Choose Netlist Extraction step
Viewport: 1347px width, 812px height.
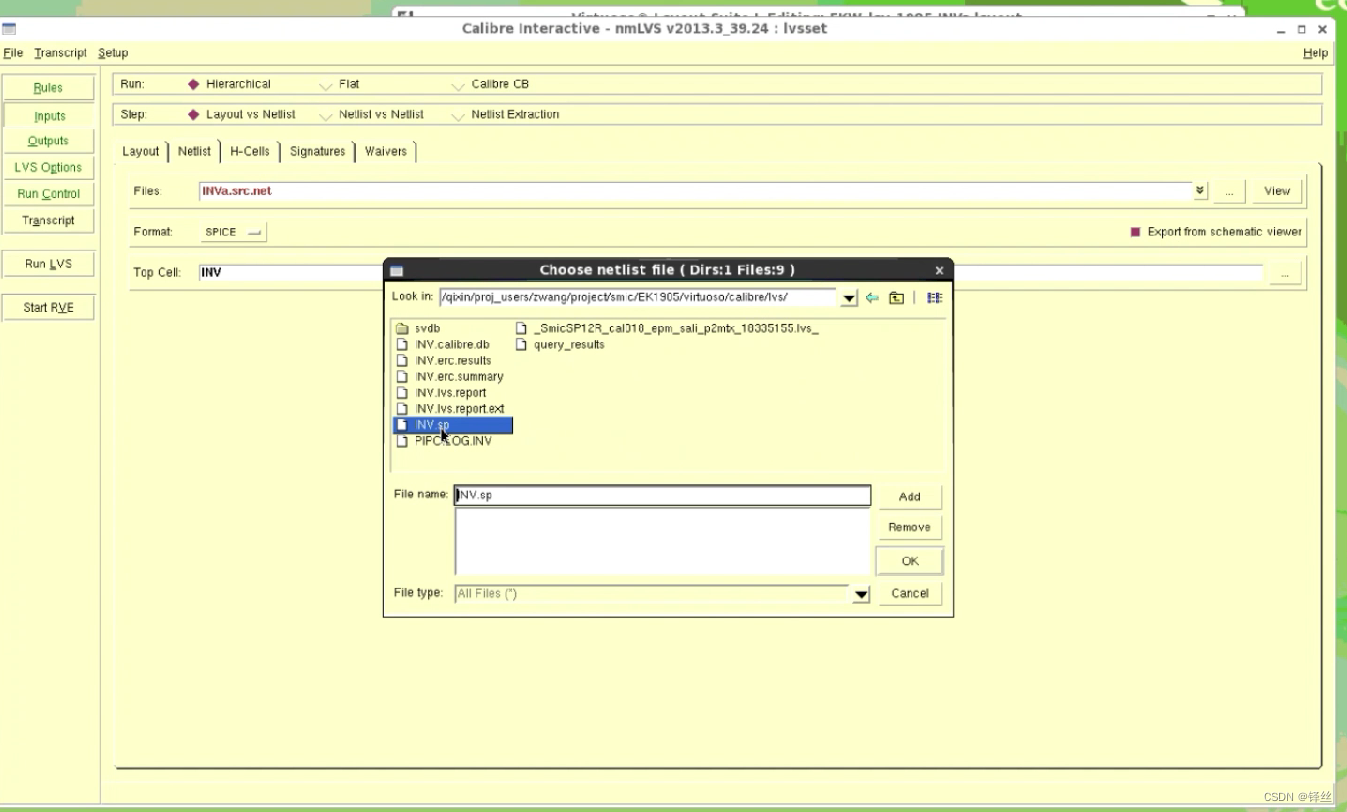(505, 114)
